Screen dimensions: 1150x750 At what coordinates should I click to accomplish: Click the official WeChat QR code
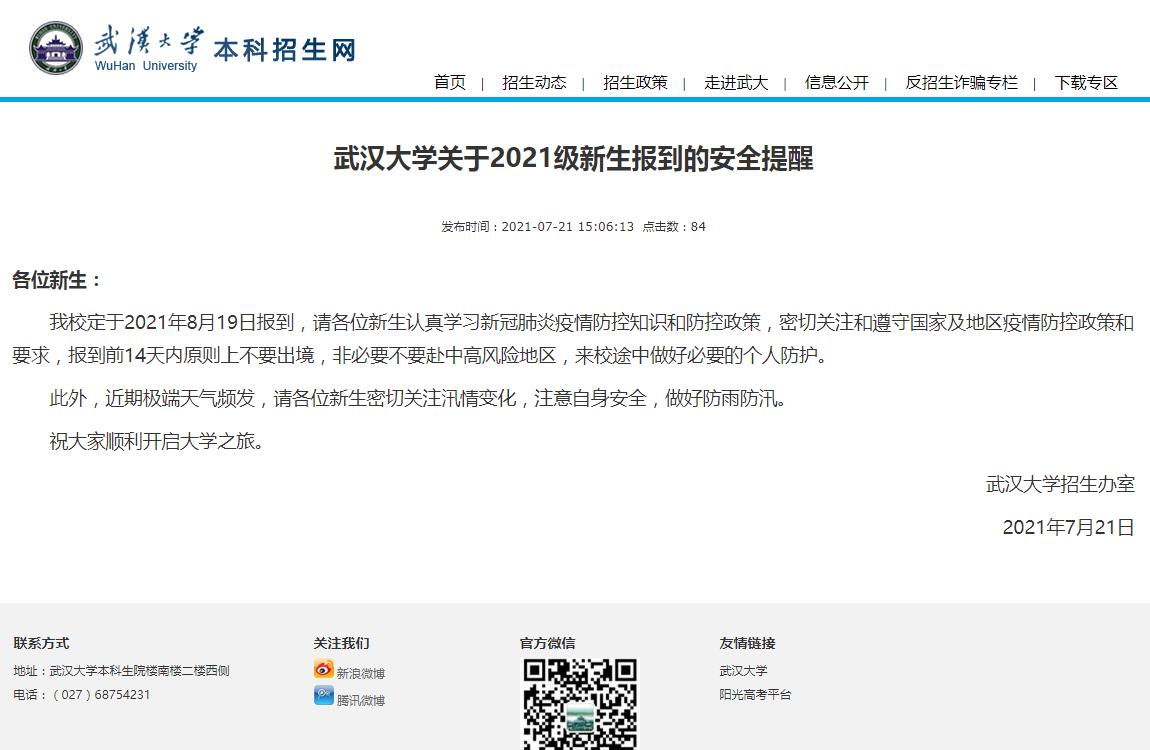pos(580,703)
